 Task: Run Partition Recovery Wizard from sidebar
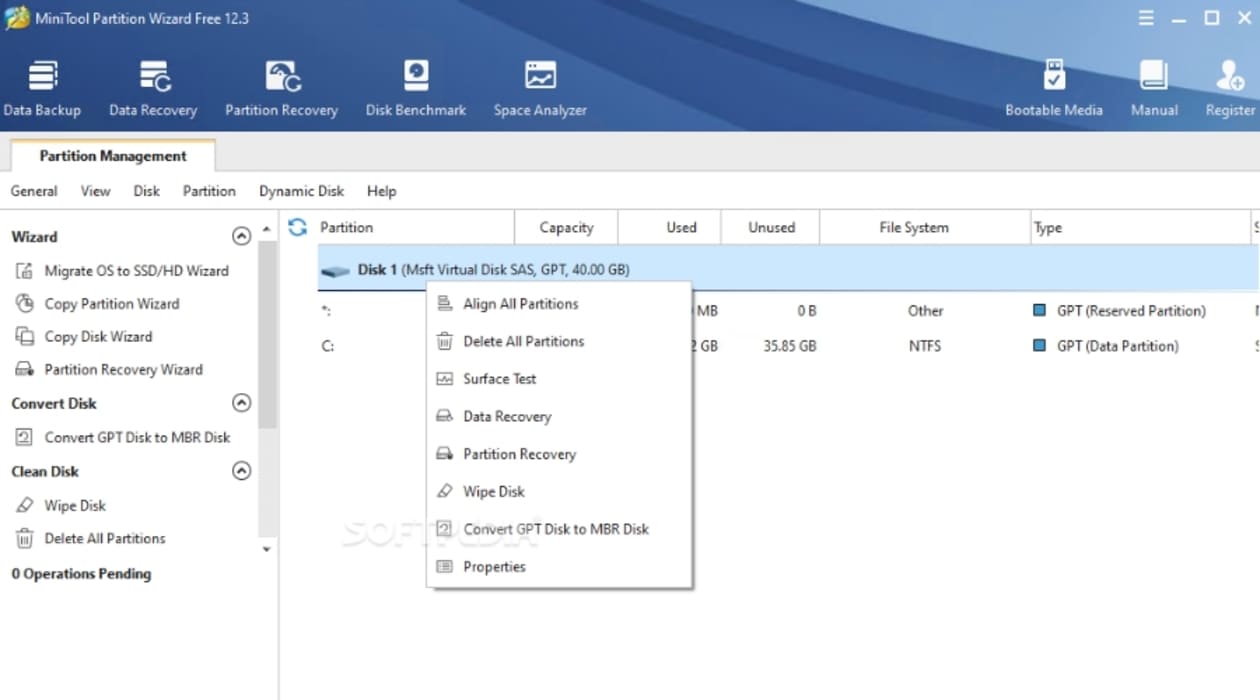[x=123, y=370]
